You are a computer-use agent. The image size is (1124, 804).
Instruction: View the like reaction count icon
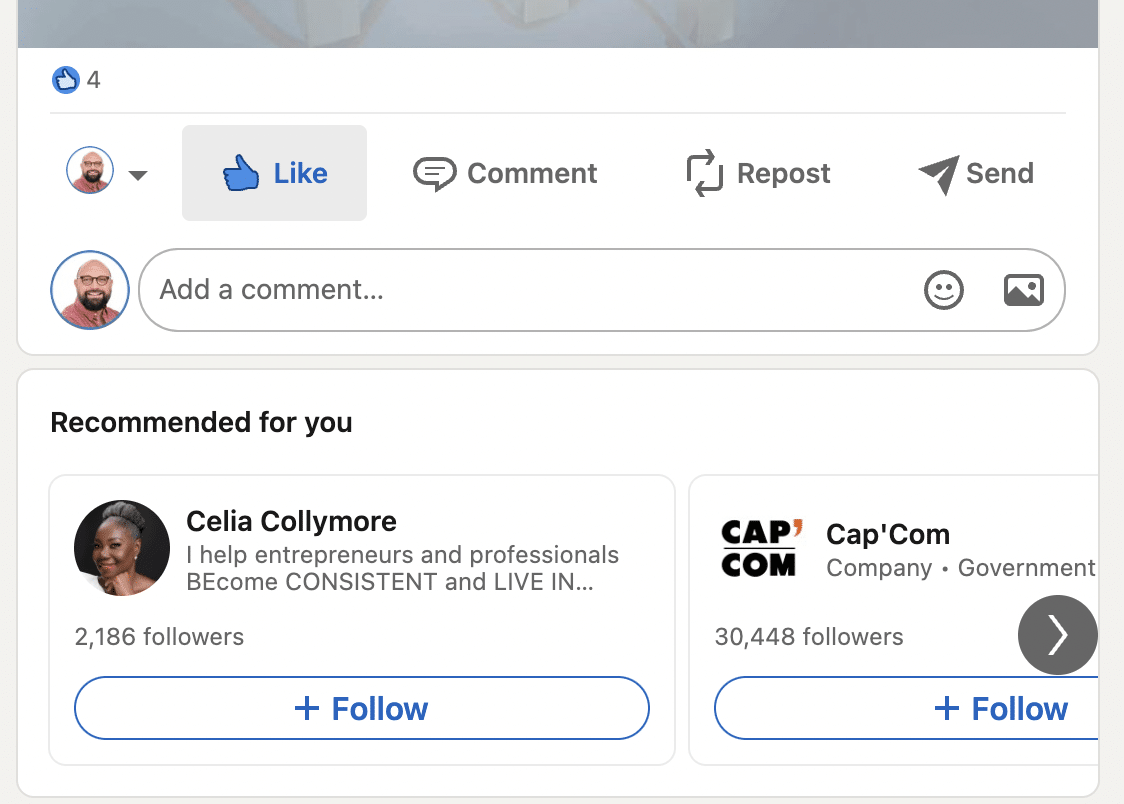[65, 80]
